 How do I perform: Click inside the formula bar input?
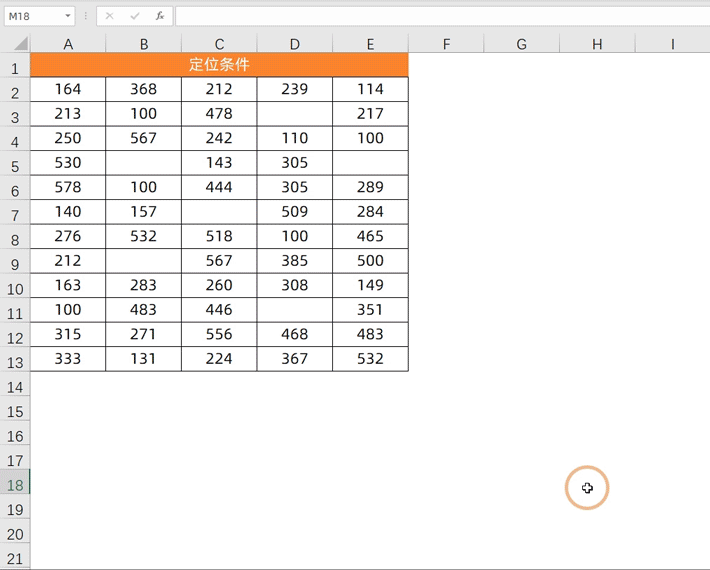pyautogui.click(x=442, y=16)
